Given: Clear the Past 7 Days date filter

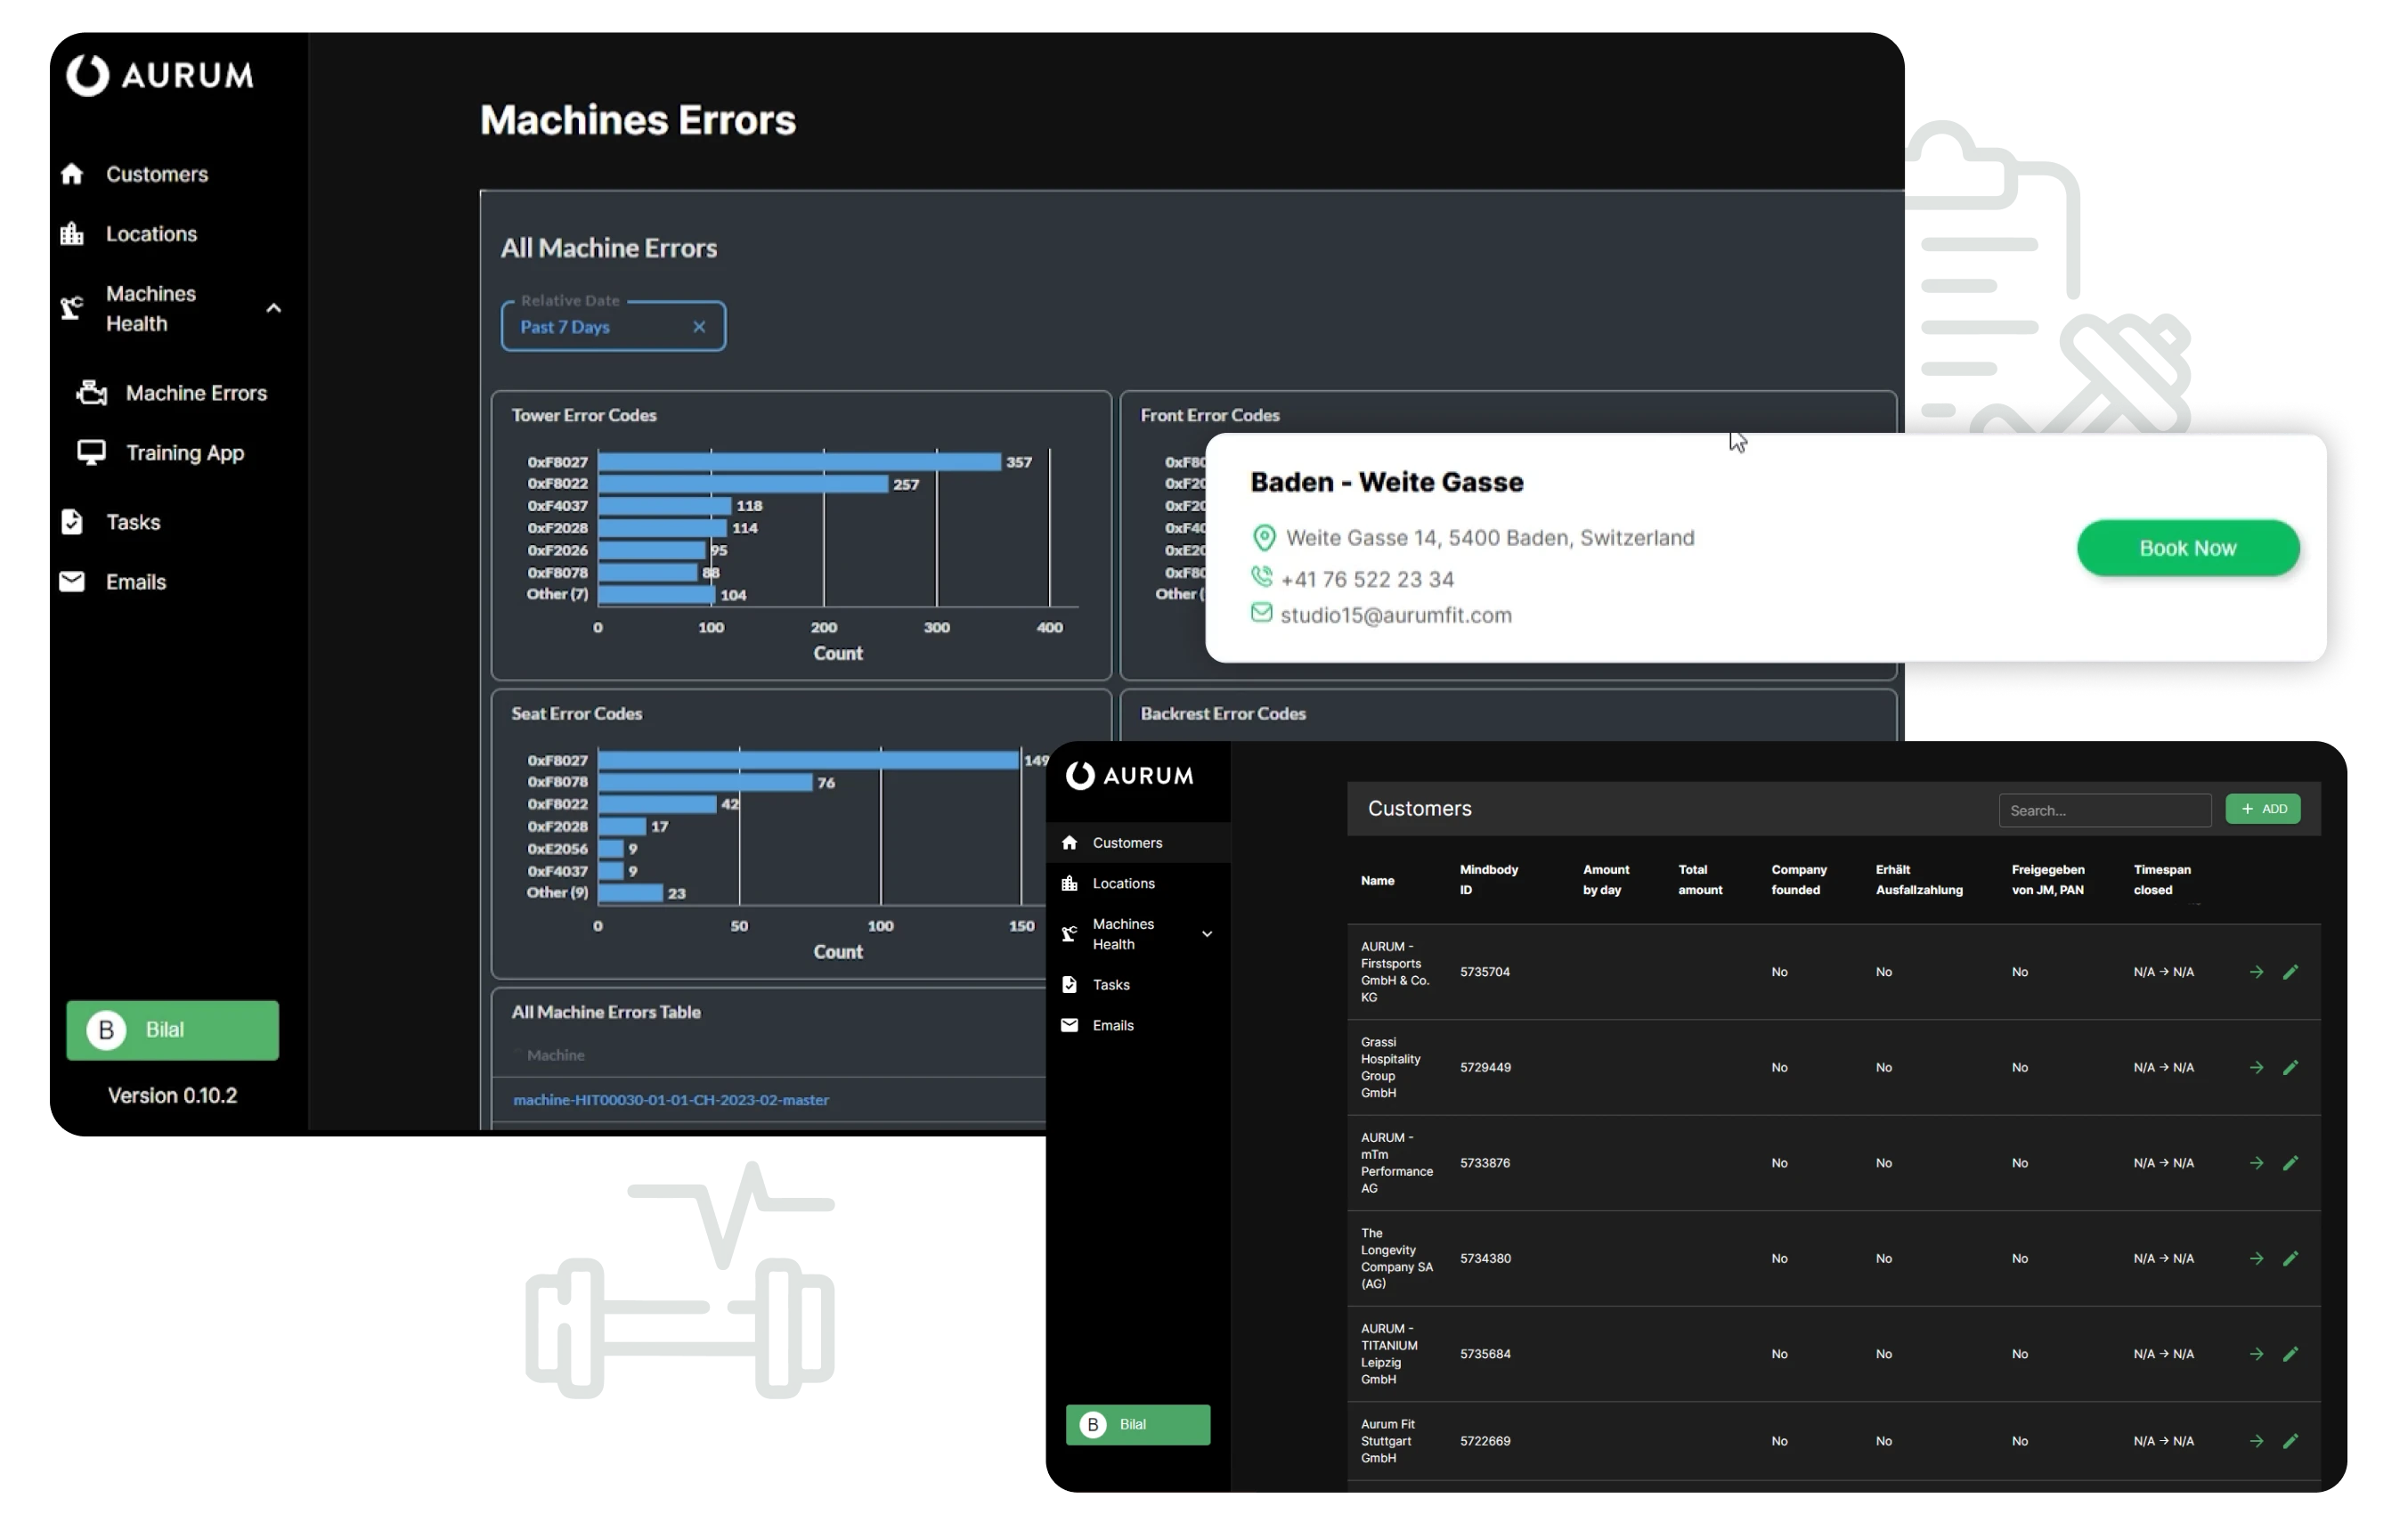Looking at the screenshot, I should 699,327.
